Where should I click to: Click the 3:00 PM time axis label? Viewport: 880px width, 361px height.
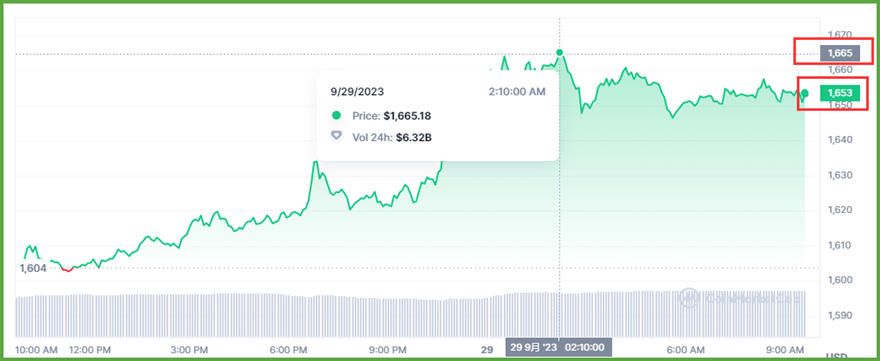(x=189, y=349)
